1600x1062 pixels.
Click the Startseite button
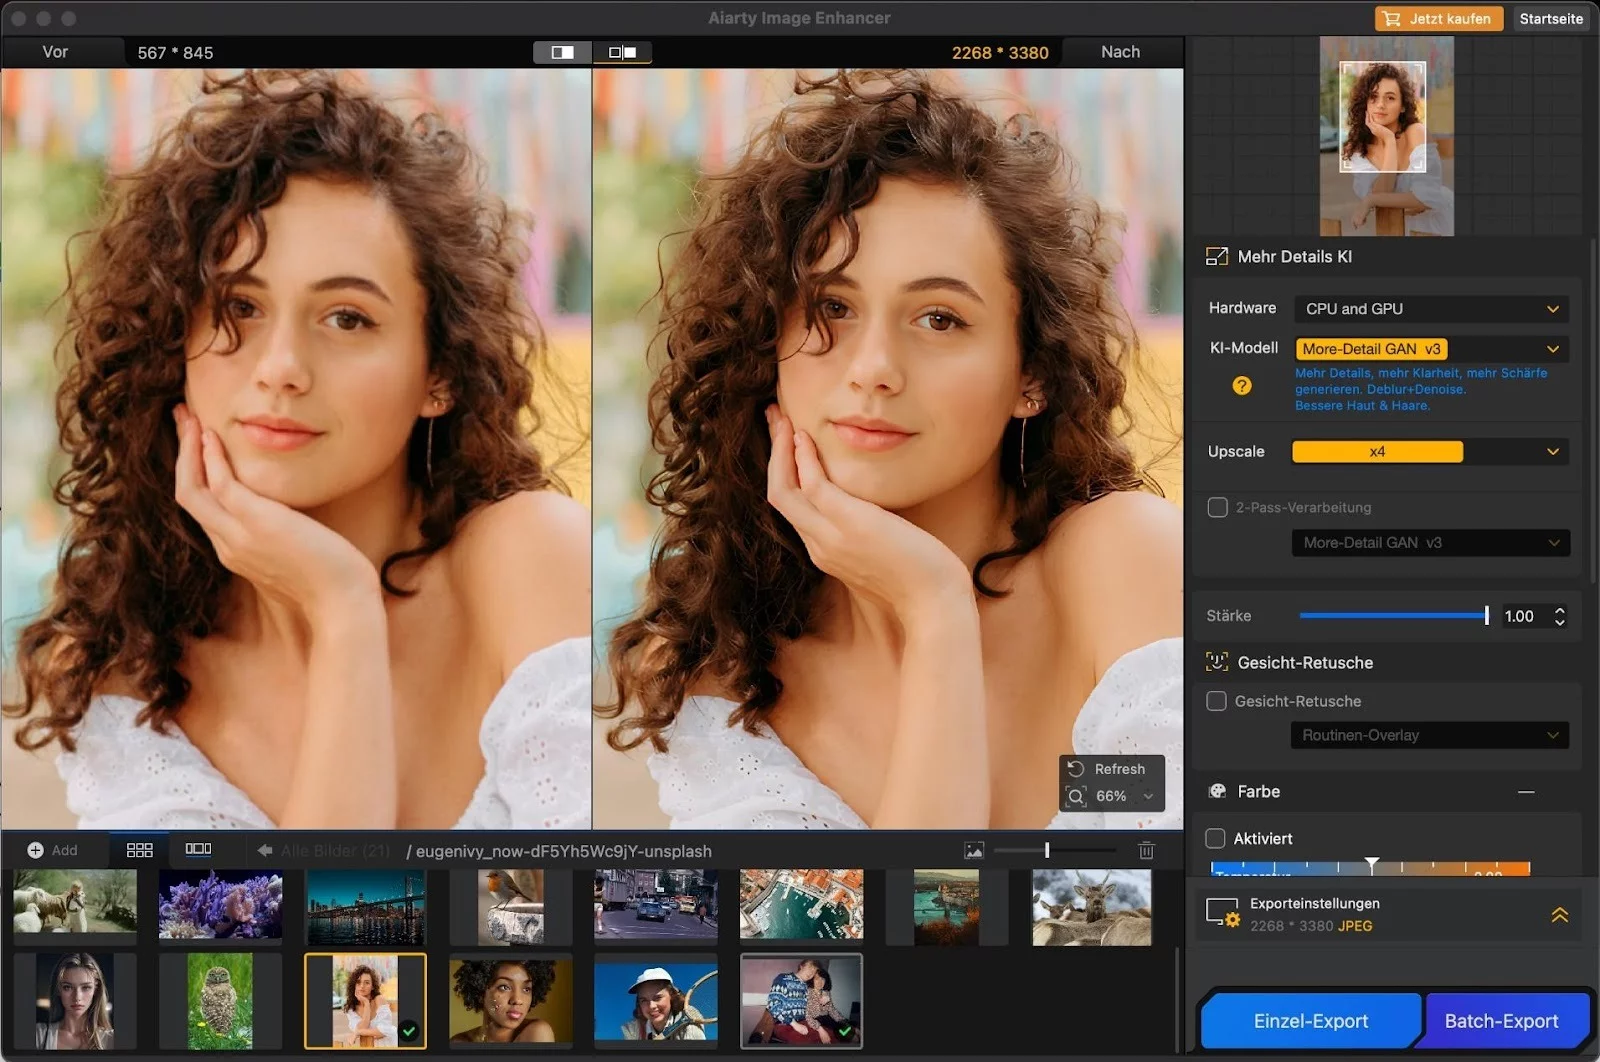(x=1550, y=19)
